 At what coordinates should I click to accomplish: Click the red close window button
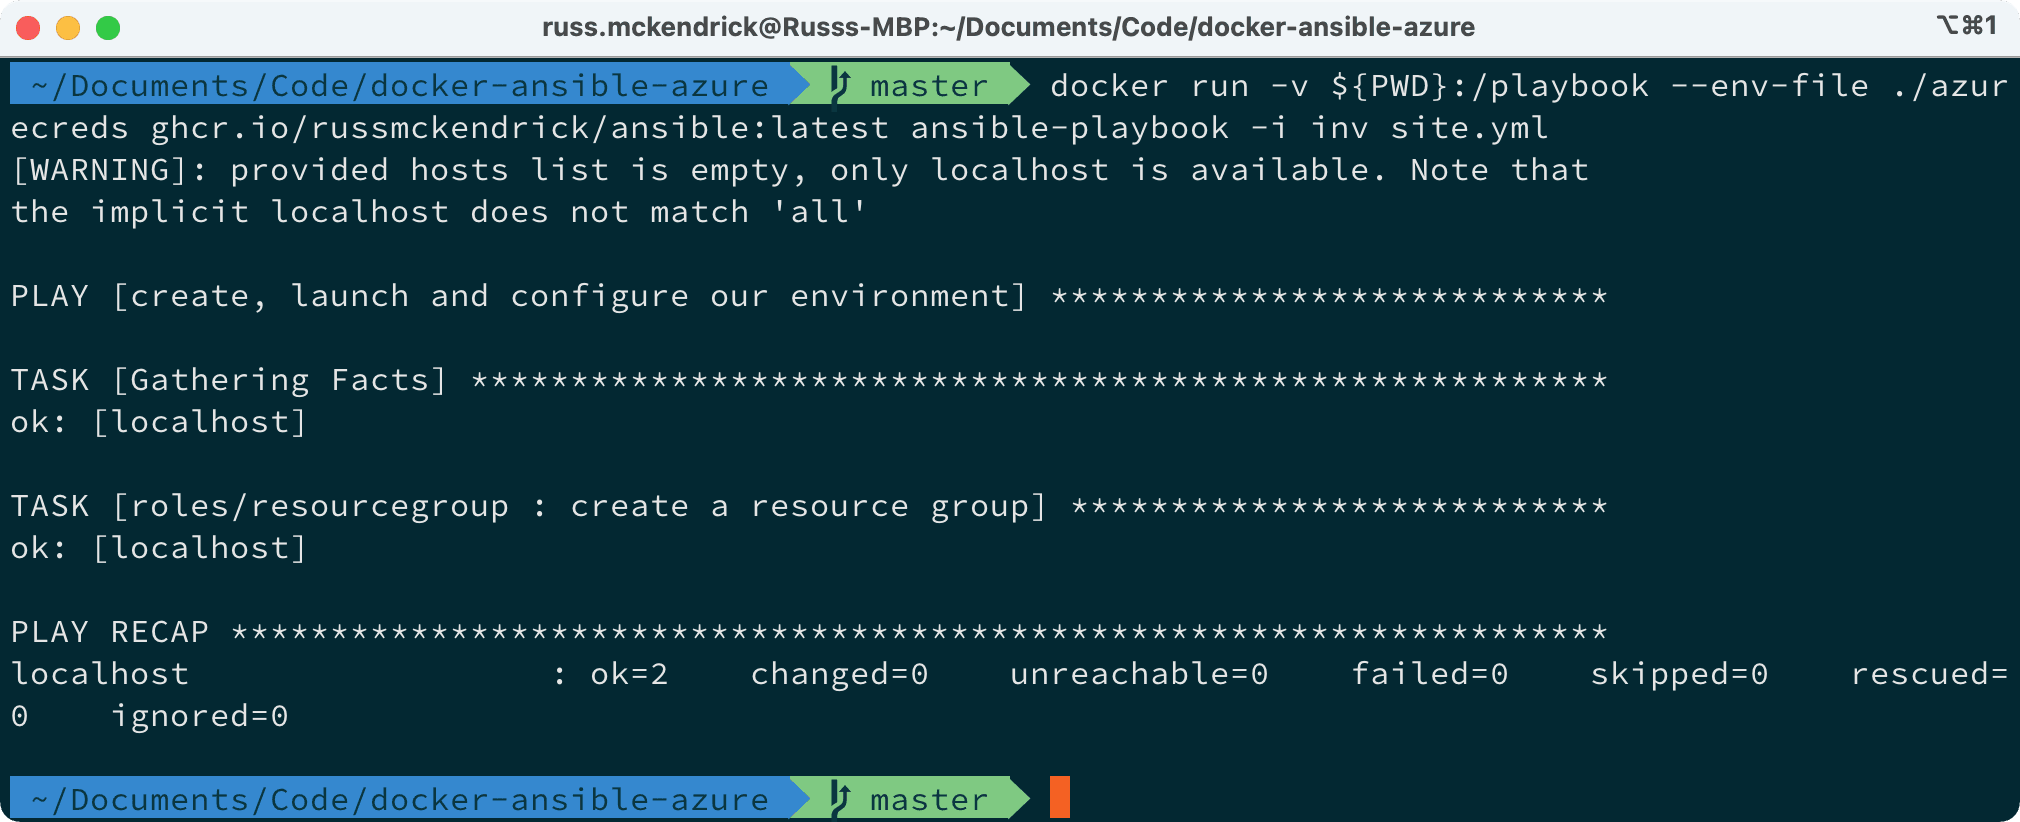pos(28,27)
